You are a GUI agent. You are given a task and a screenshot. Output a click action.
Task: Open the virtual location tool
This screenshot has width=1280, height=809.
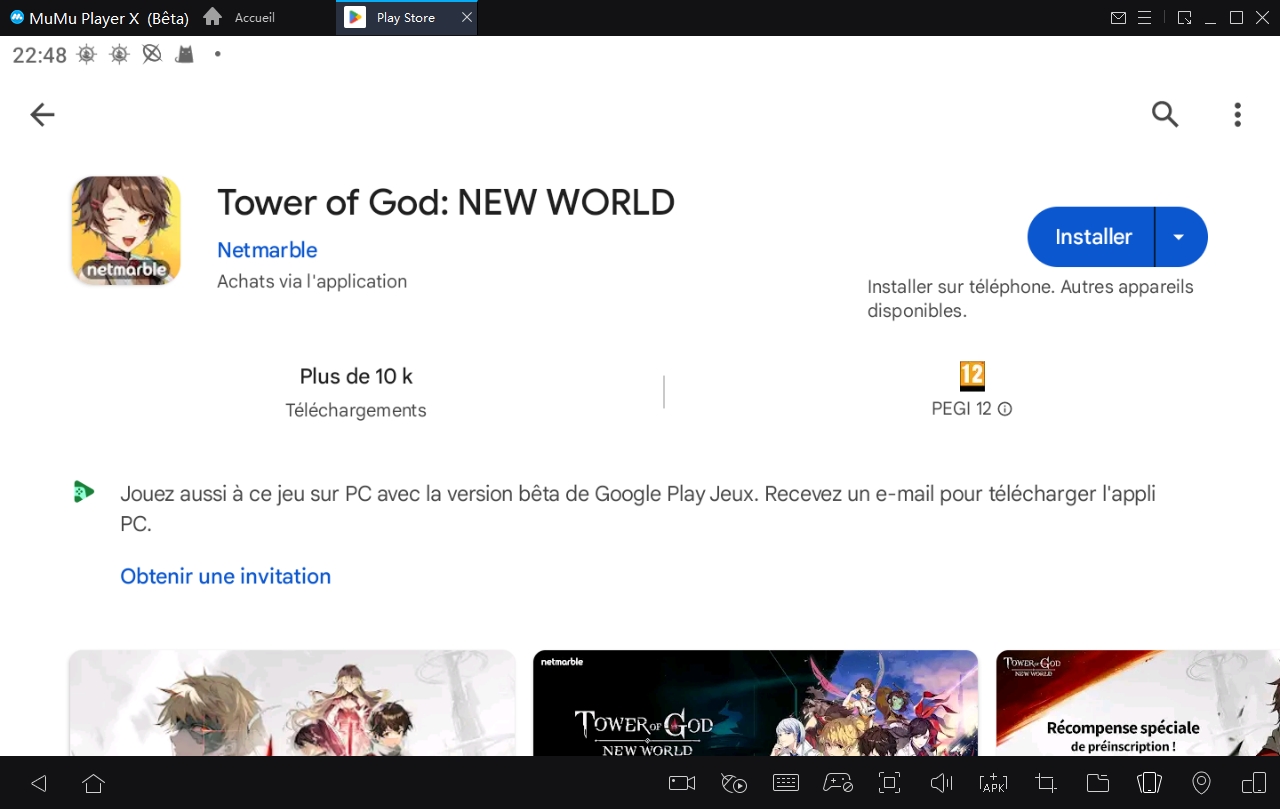[1201, 783]
